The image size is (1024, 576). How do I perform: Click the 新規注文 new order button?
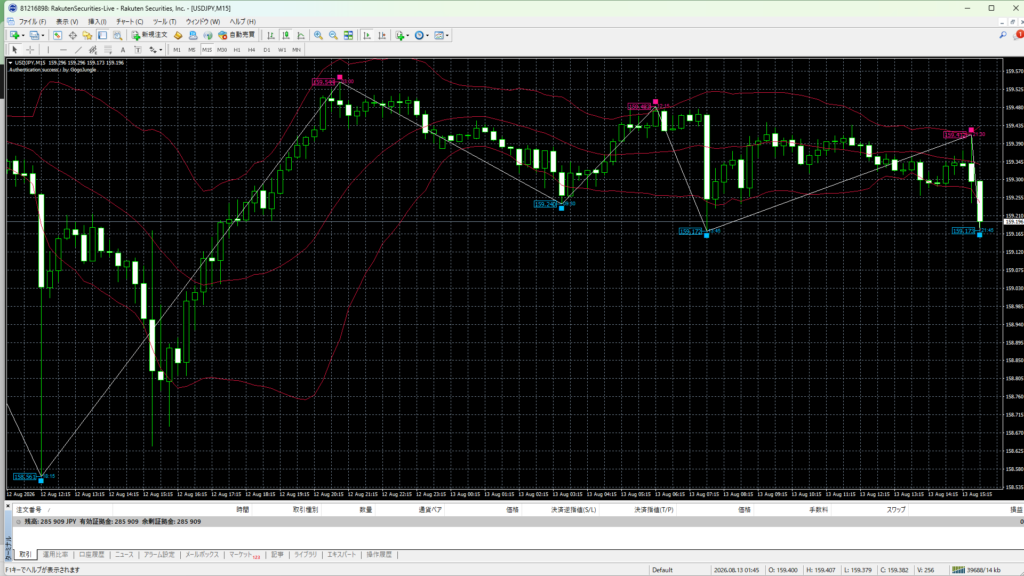[150, 35]
